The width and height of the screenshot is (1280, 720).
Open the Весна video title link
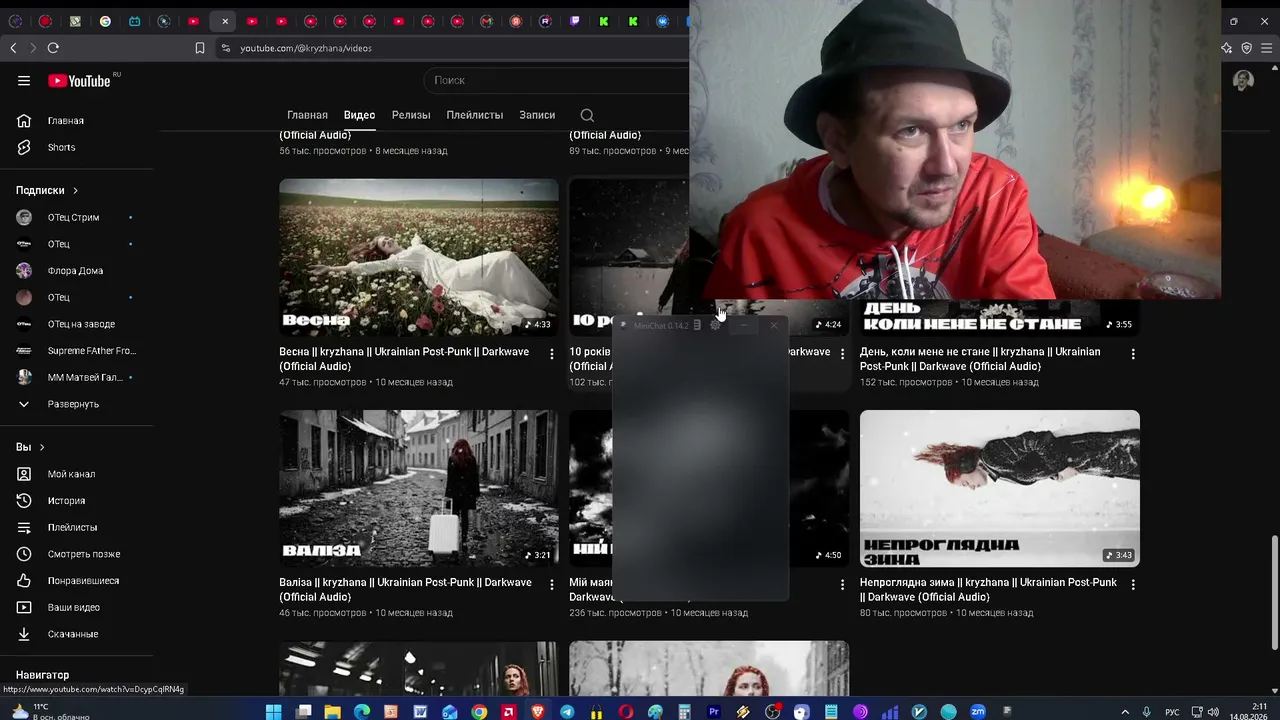pos(404,359)
